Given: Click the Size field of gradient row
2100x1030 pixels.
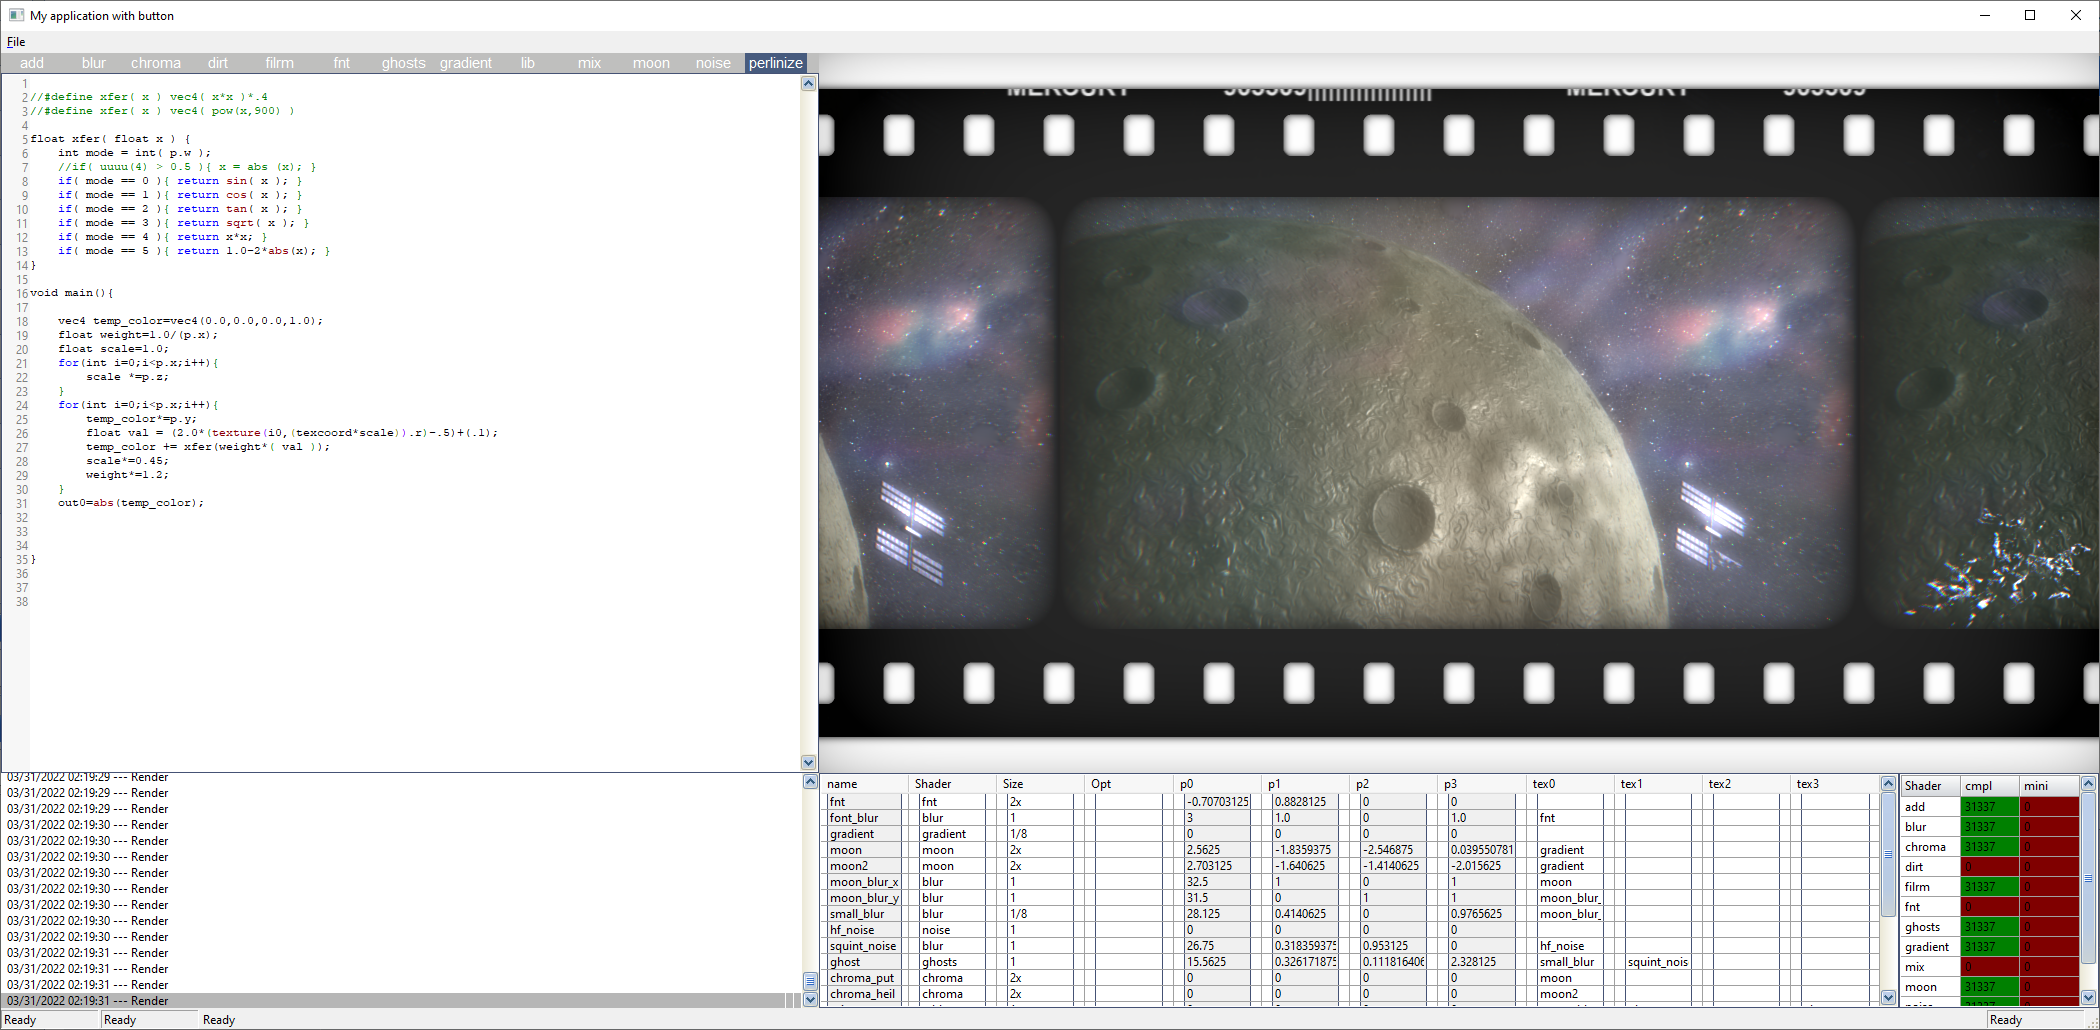Looking at the screenshot, I should 1041,834.
